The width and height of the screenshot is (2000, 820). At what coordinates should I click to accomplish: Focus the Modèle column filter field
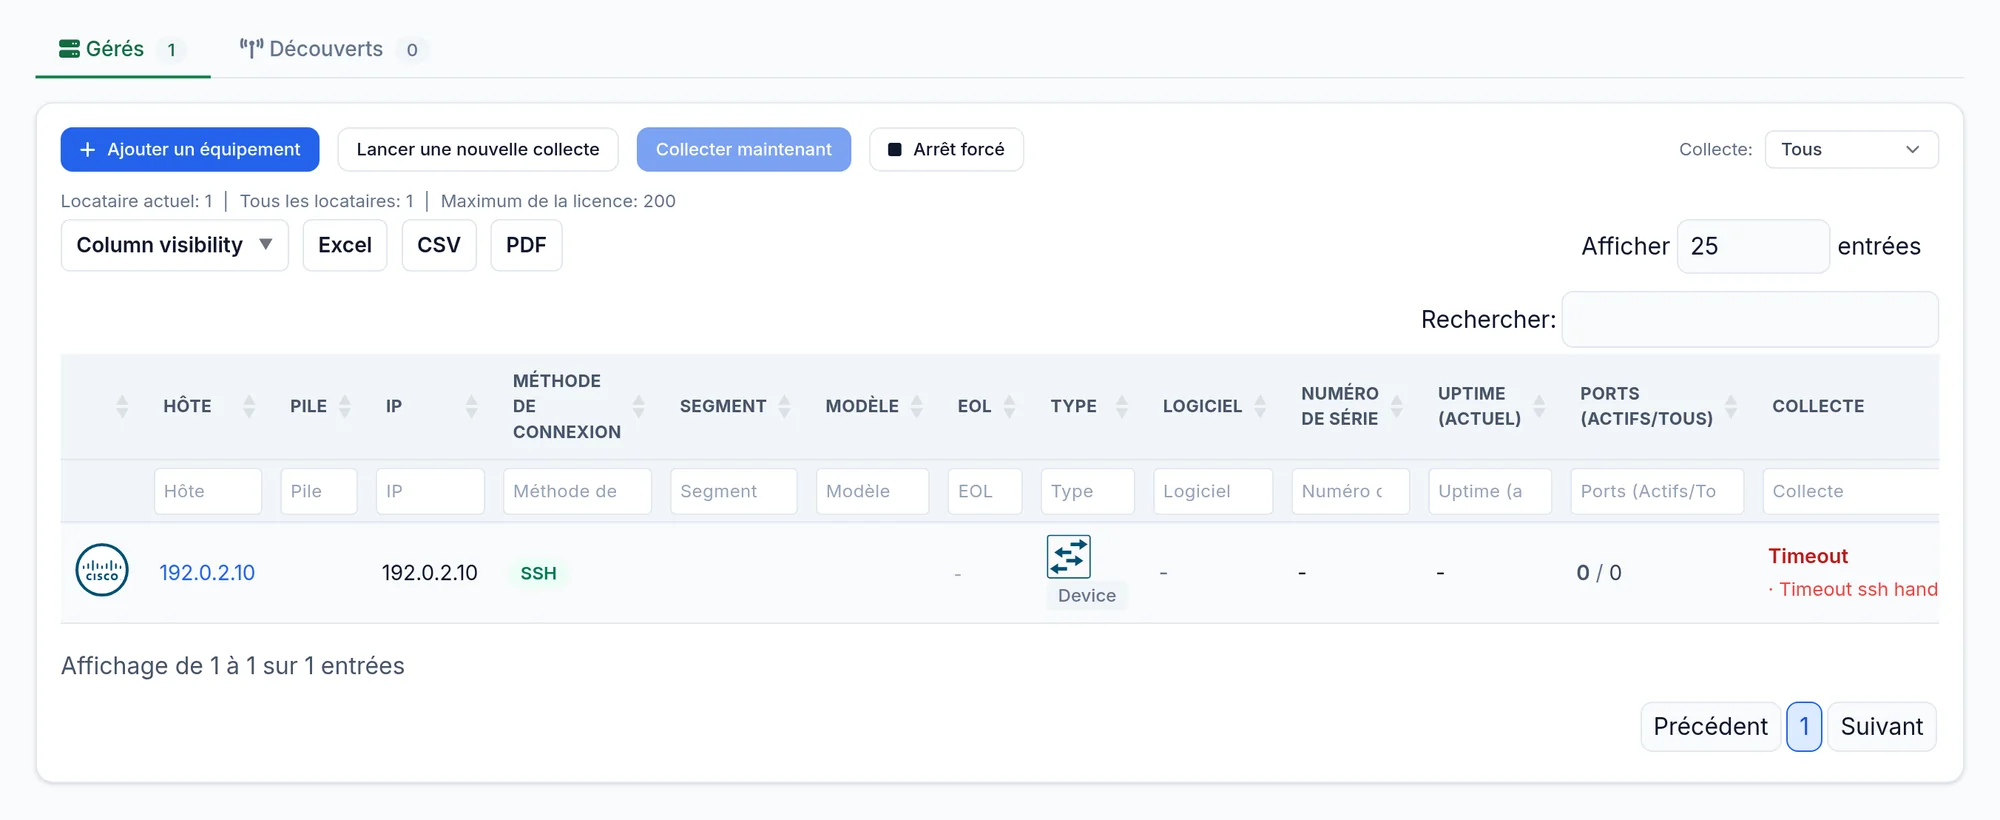pyautogui.click(x=872, y=491)
